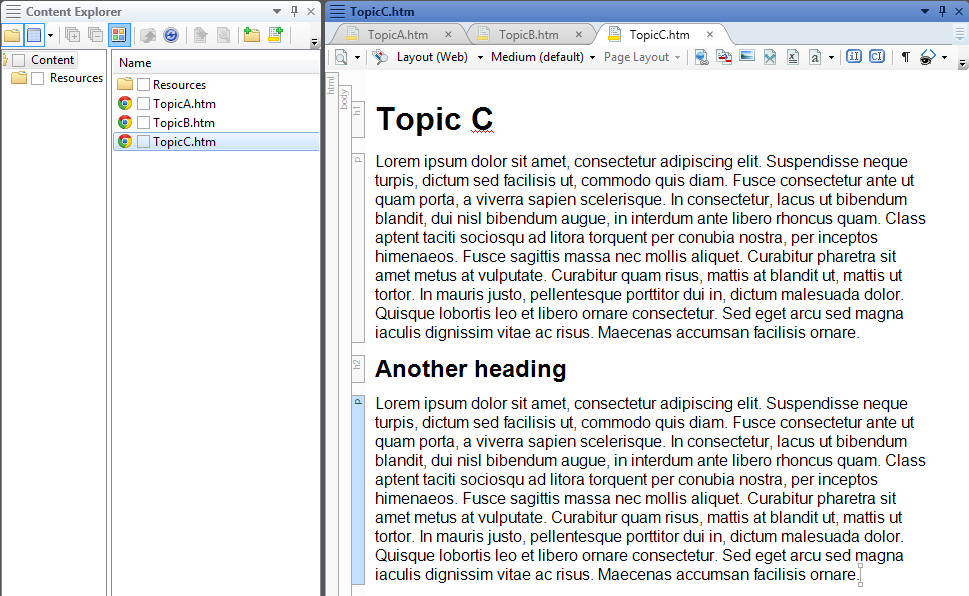
Task: Insert a variable using the x document icon
Action: pos(792,57)
